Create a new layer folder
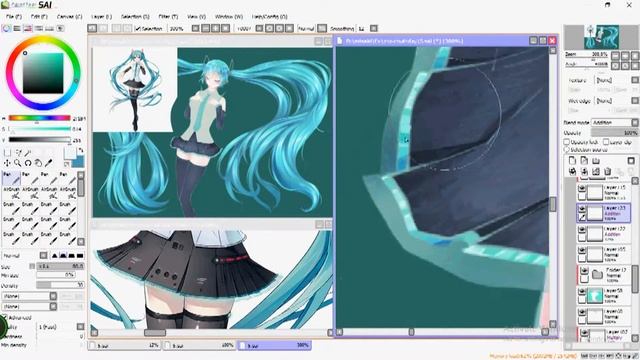640x360 pixels. [x=596, y=160]
